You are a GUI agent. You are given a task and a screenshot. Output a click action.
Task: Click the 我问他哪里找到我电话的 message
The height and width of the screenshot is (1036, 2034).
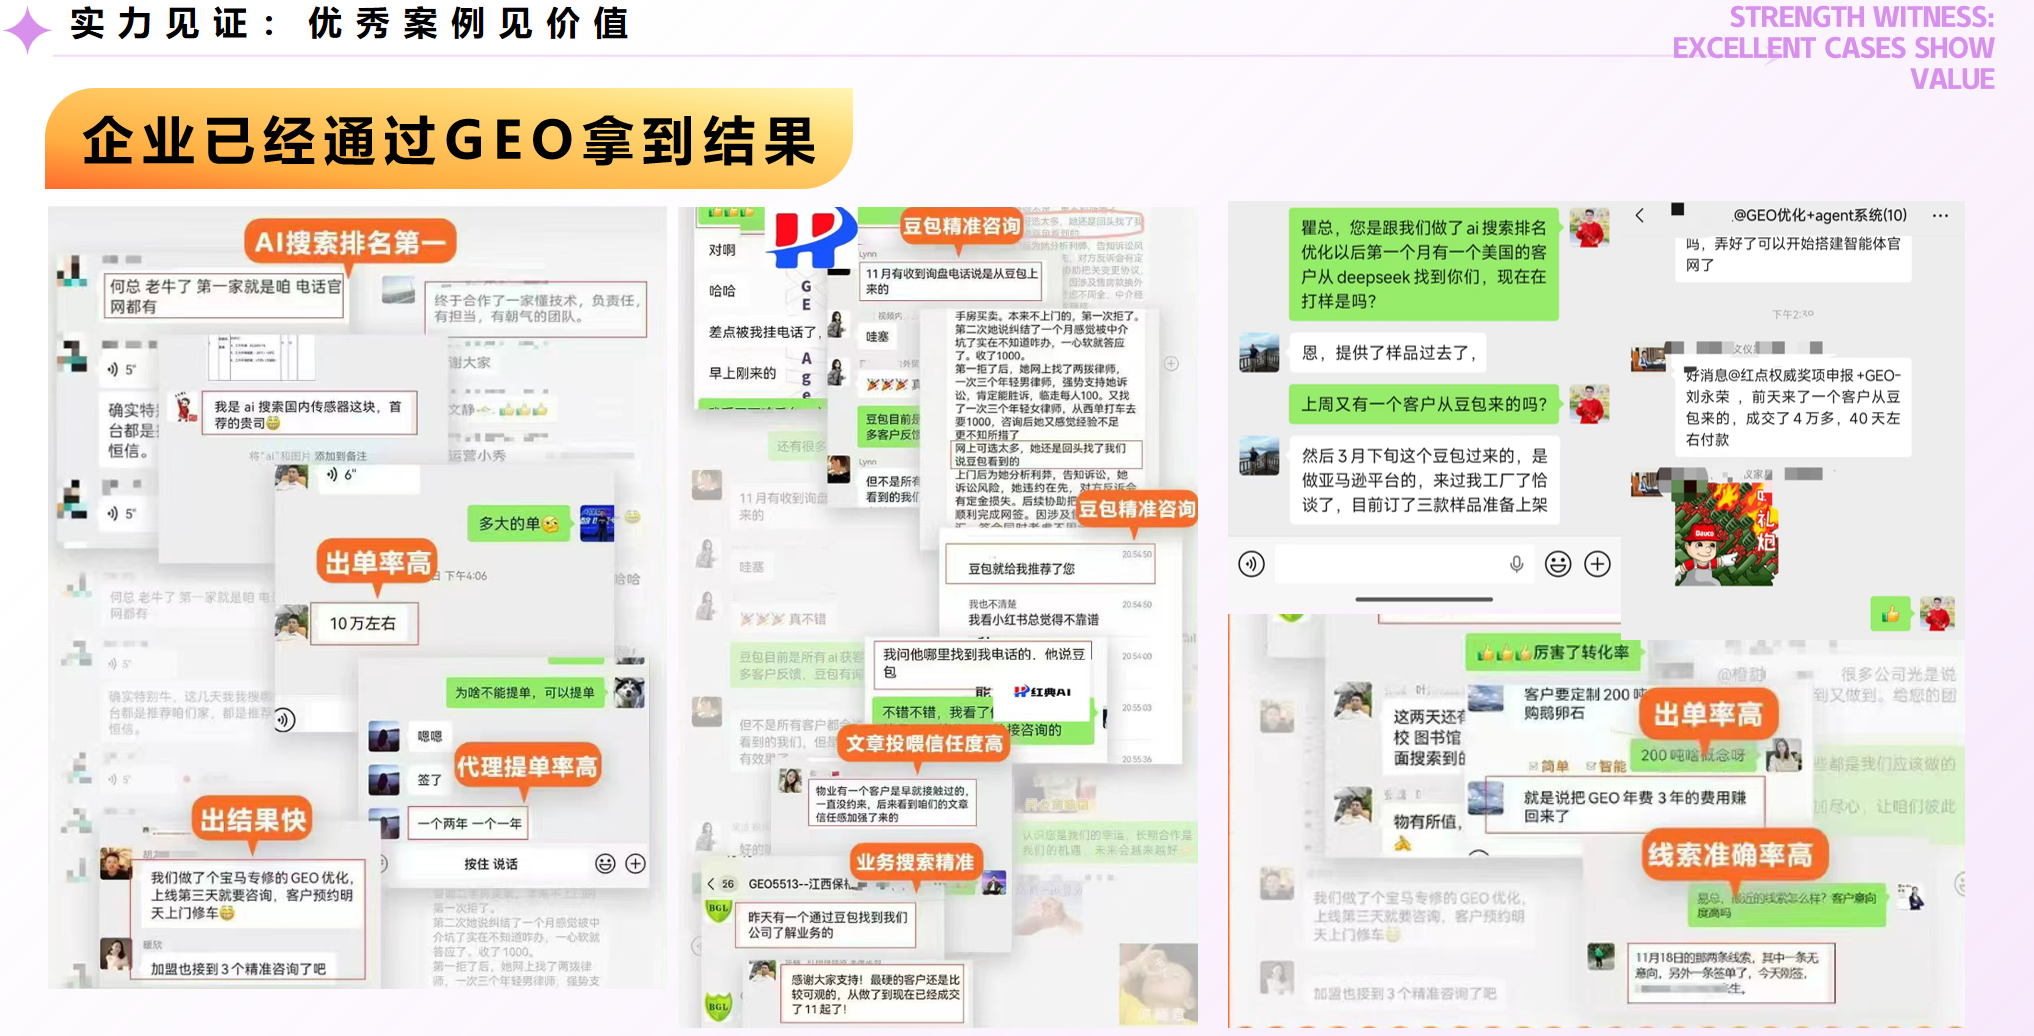[x=984, y=663]
